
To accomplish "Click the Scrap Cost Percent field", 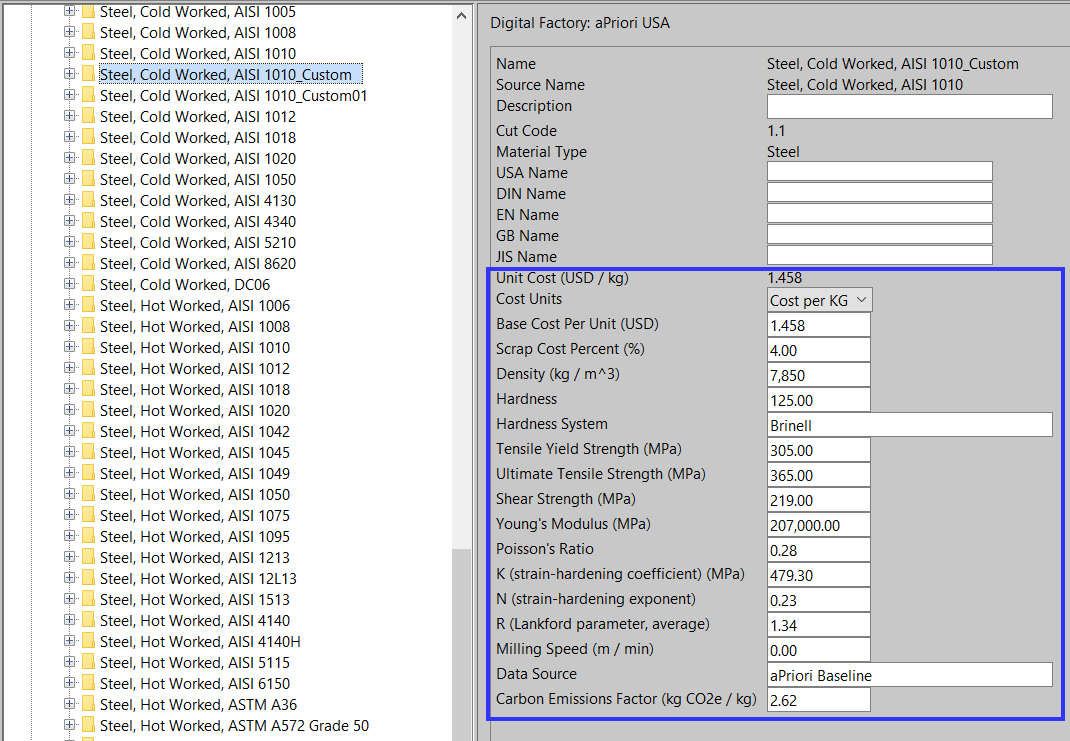I will [819, 350].
